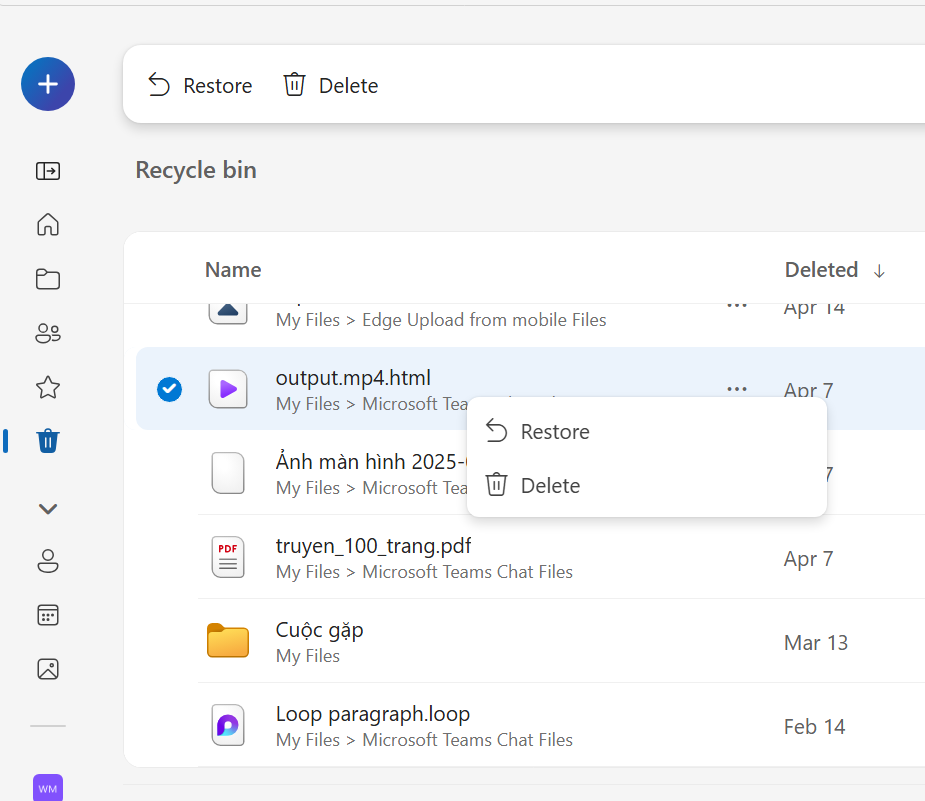
Task: Click the blank icon for Ảnh màn hình file
Action: 228,473
